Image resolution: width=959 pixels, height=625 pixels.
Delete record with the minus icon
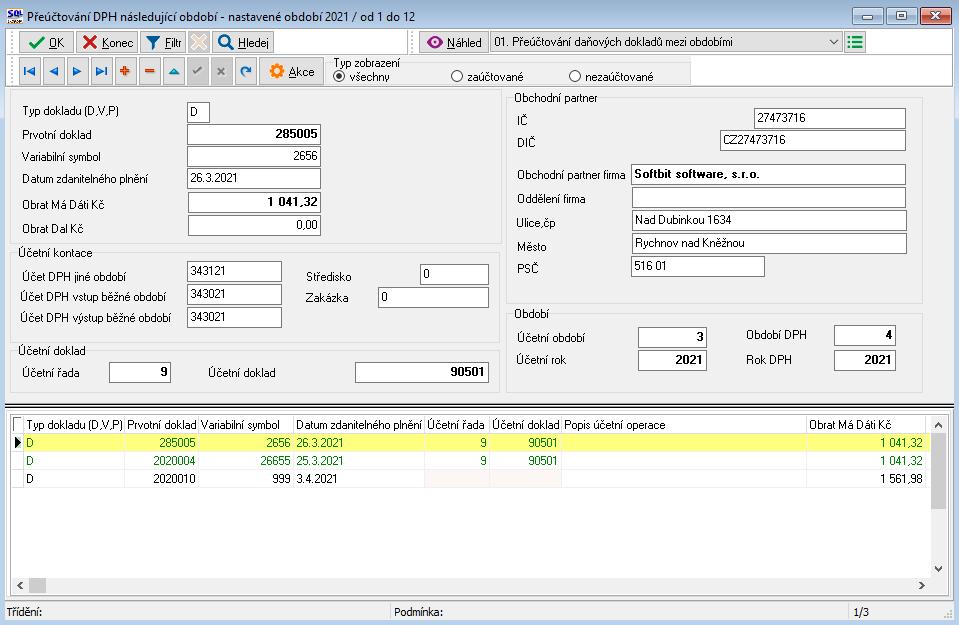149,72
